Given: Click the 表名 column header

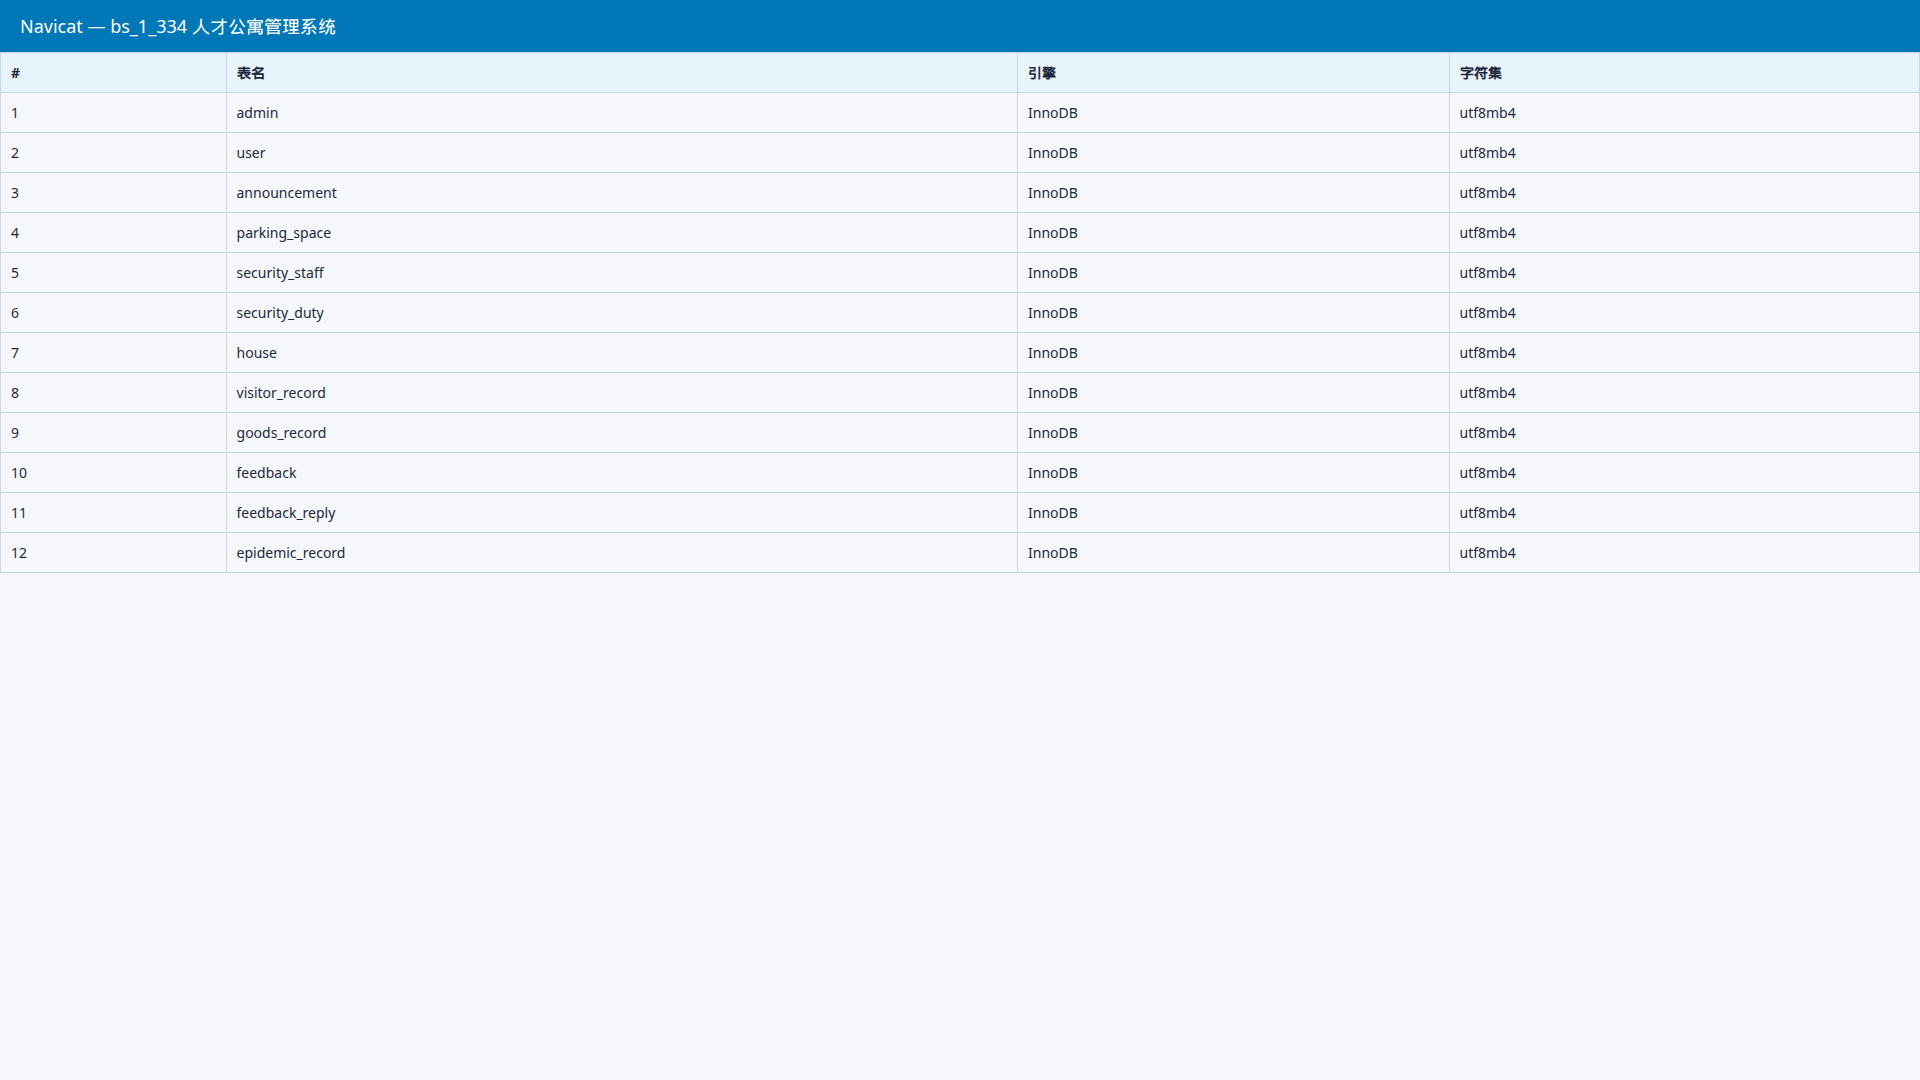Looking at the screenshot, I should 621,73.
